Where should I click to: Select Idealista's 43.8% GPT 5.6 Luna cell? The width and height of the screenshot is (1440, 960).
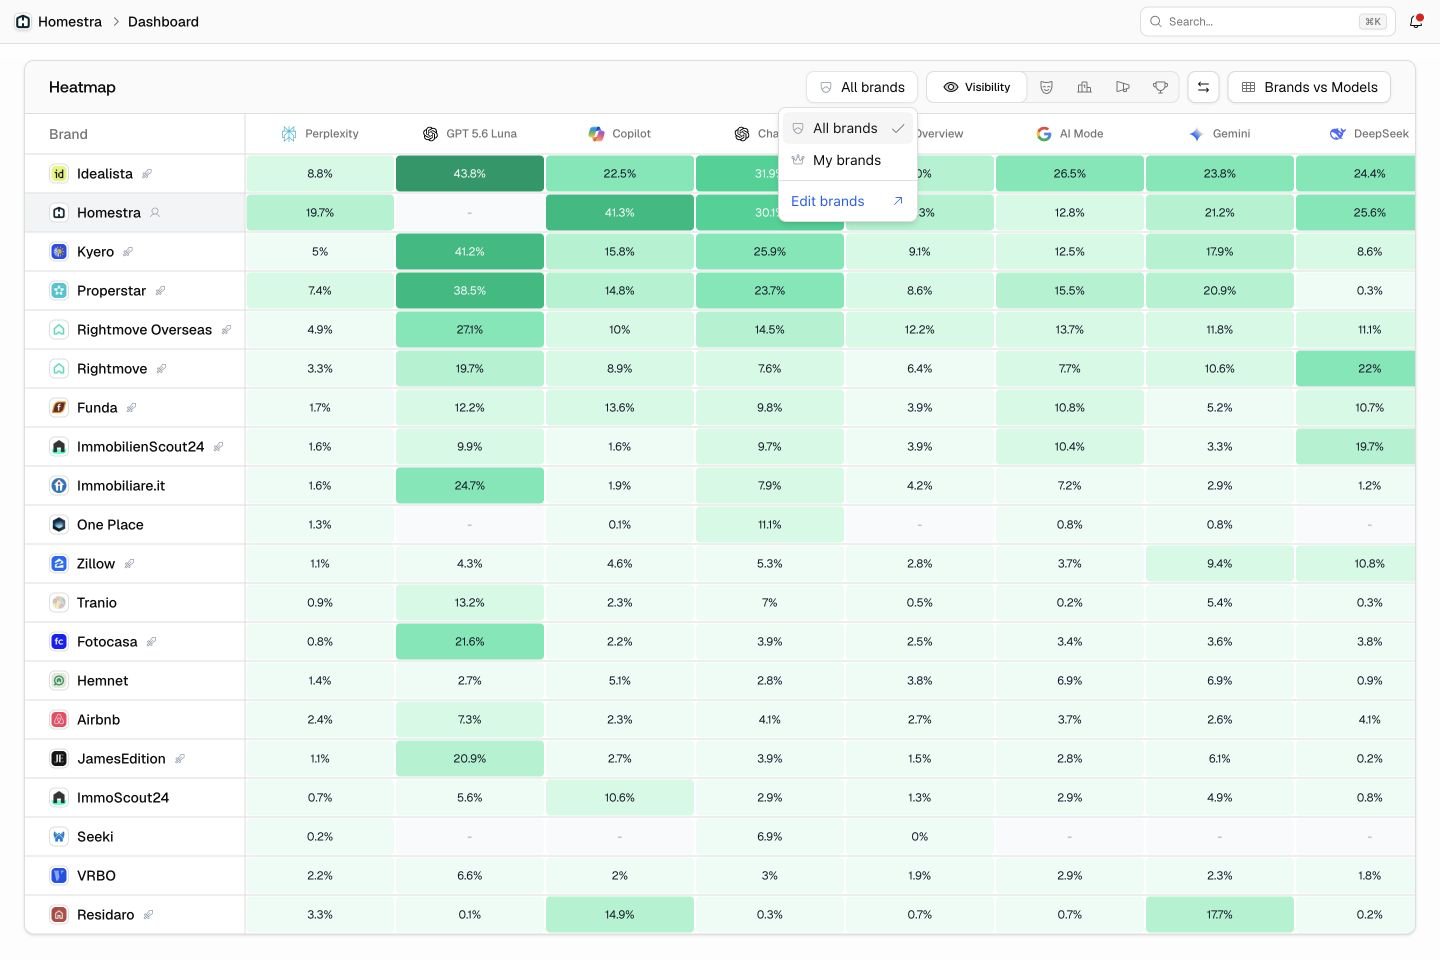coord(470,174)
